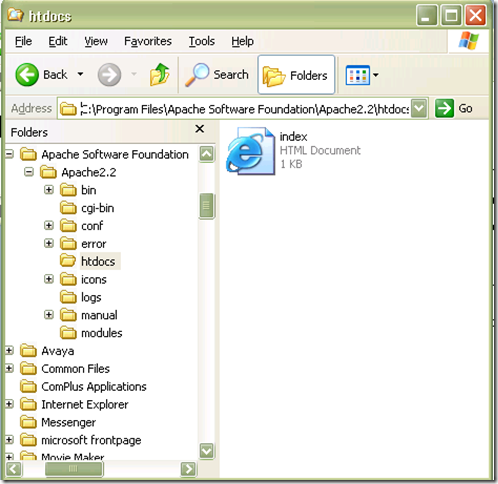
Task: Select the index HTML document icon
Action: 251,151
